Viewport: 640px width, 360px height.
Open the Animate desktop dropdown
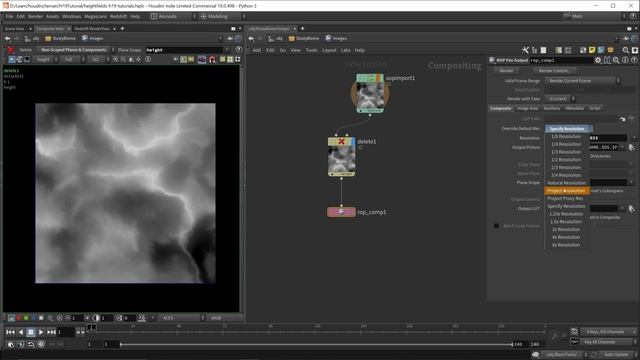[173, 16]
